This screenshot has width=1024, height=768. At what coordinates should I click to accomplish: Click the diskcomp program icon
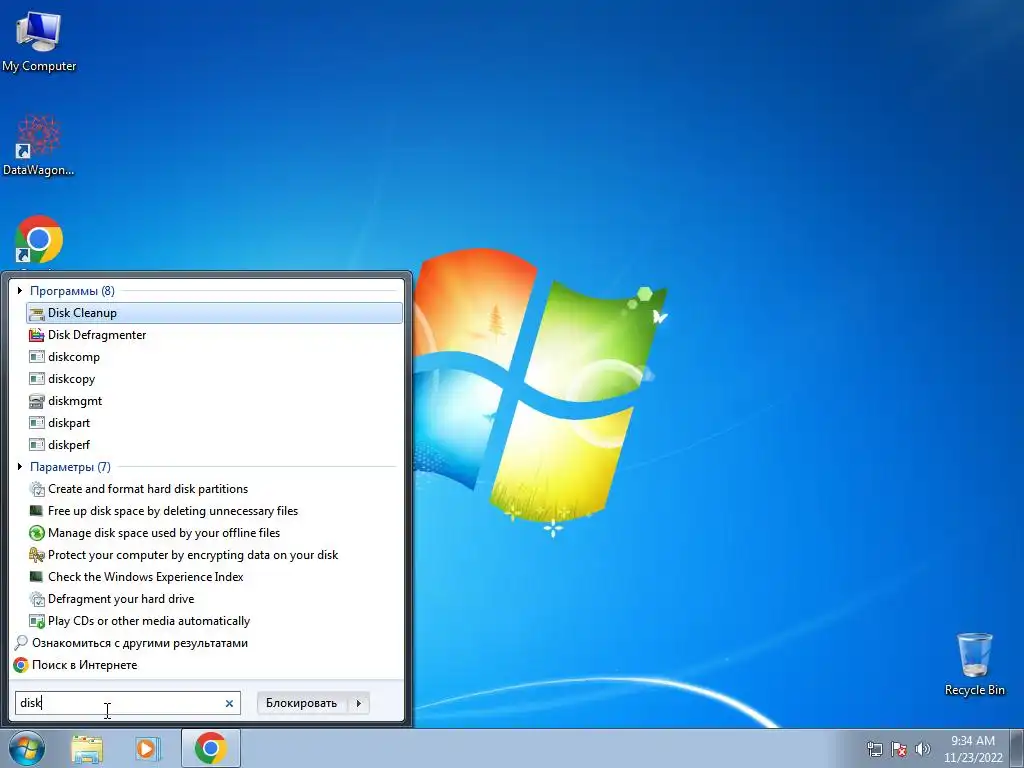pos(37,357)
